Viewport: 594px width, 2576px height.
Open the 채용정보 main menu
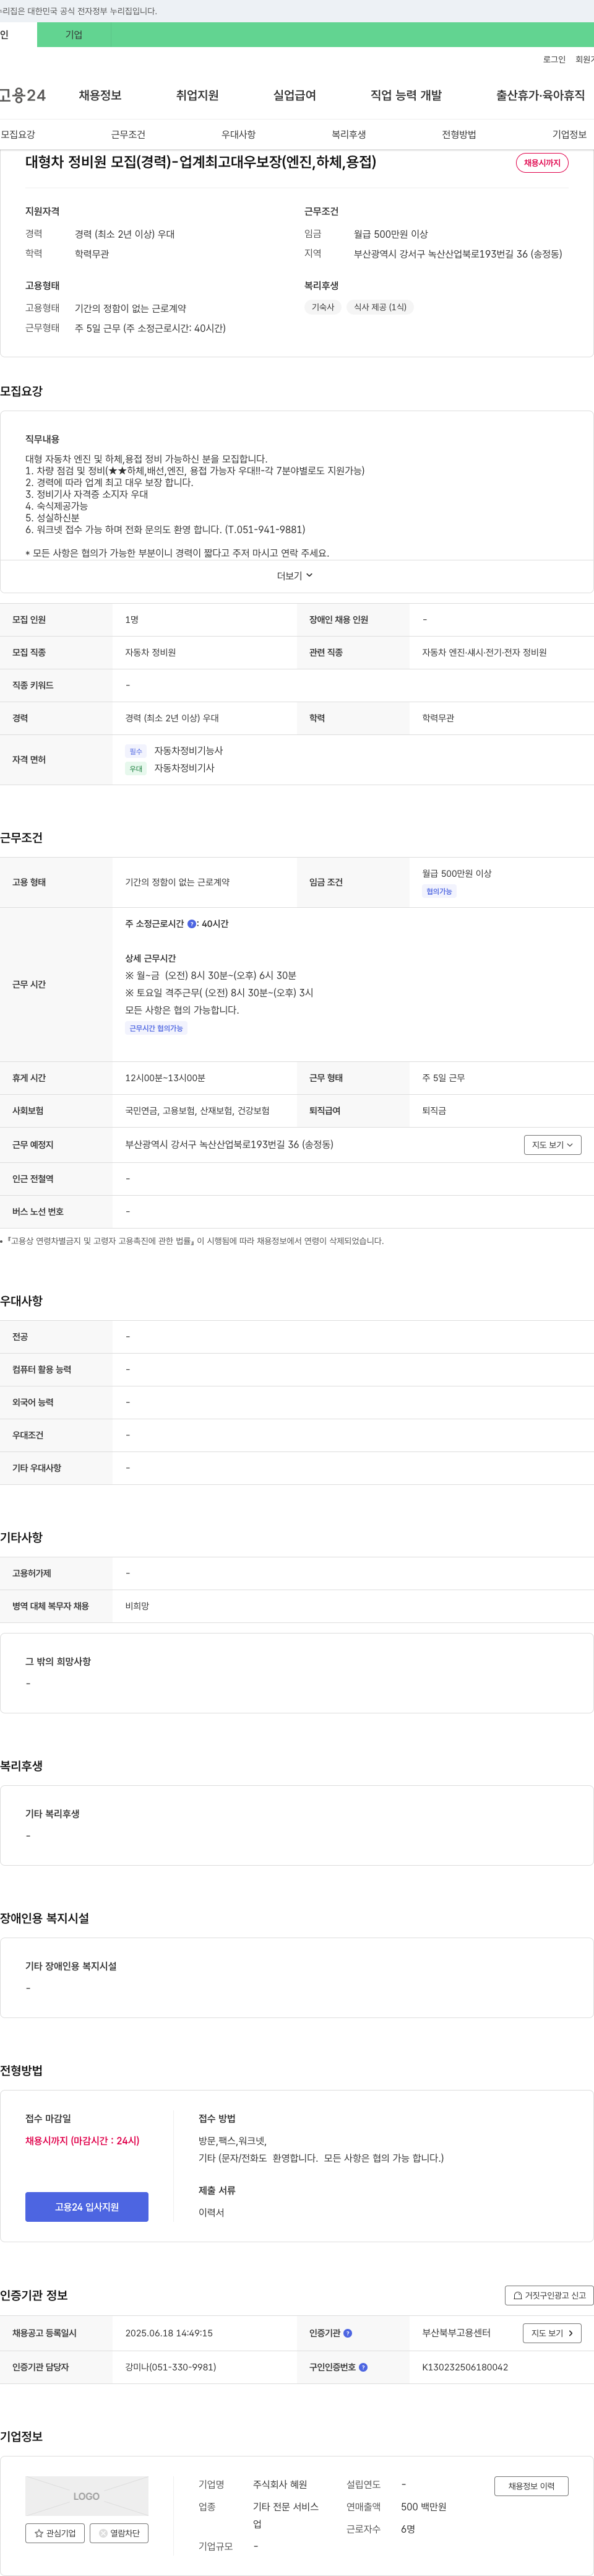pyautogui.click(x=100, y=95)
